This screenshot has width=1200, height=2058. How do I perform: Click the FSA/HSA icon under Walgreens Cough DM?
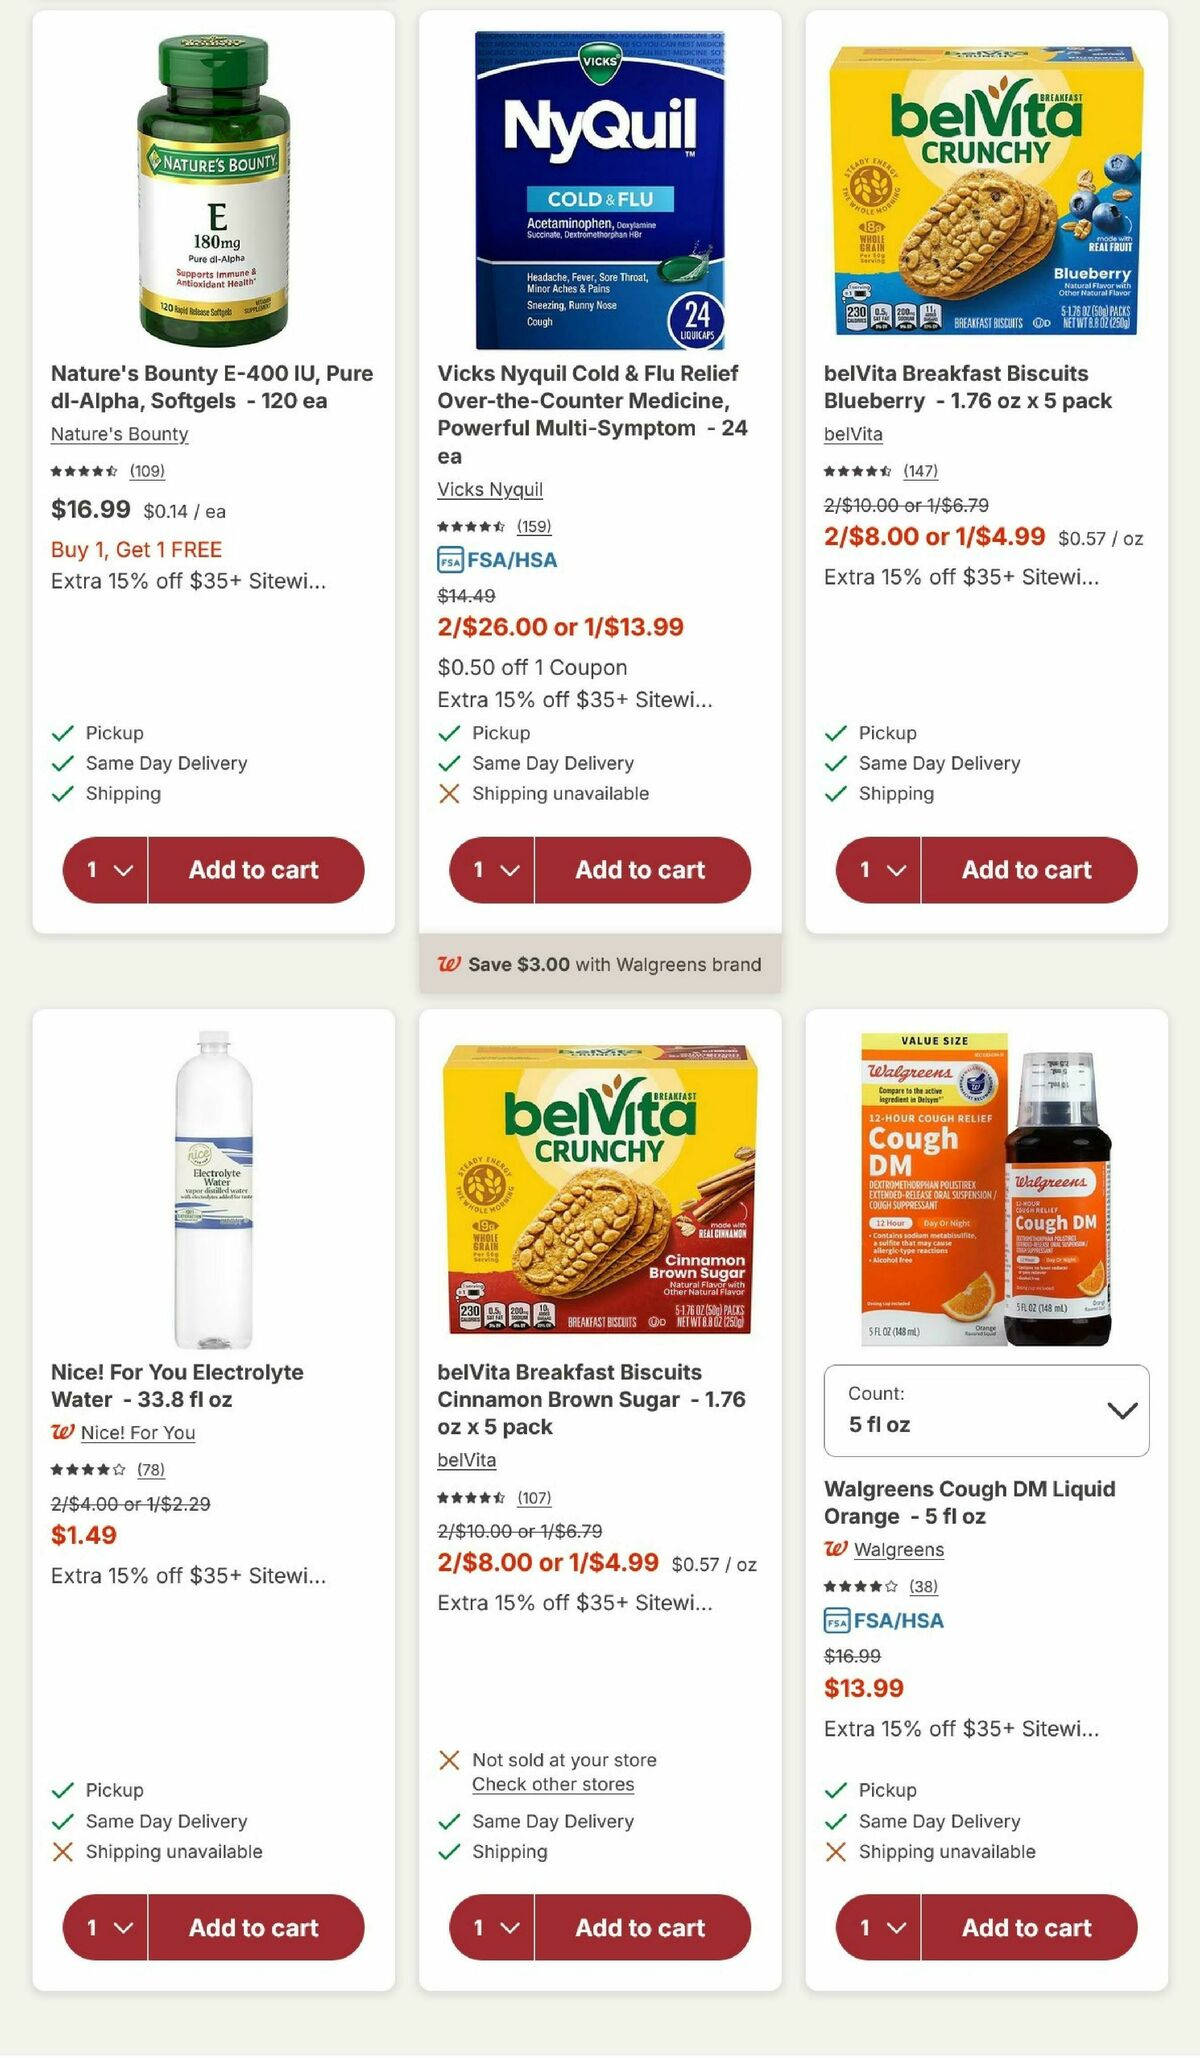tap(836, 1620)
